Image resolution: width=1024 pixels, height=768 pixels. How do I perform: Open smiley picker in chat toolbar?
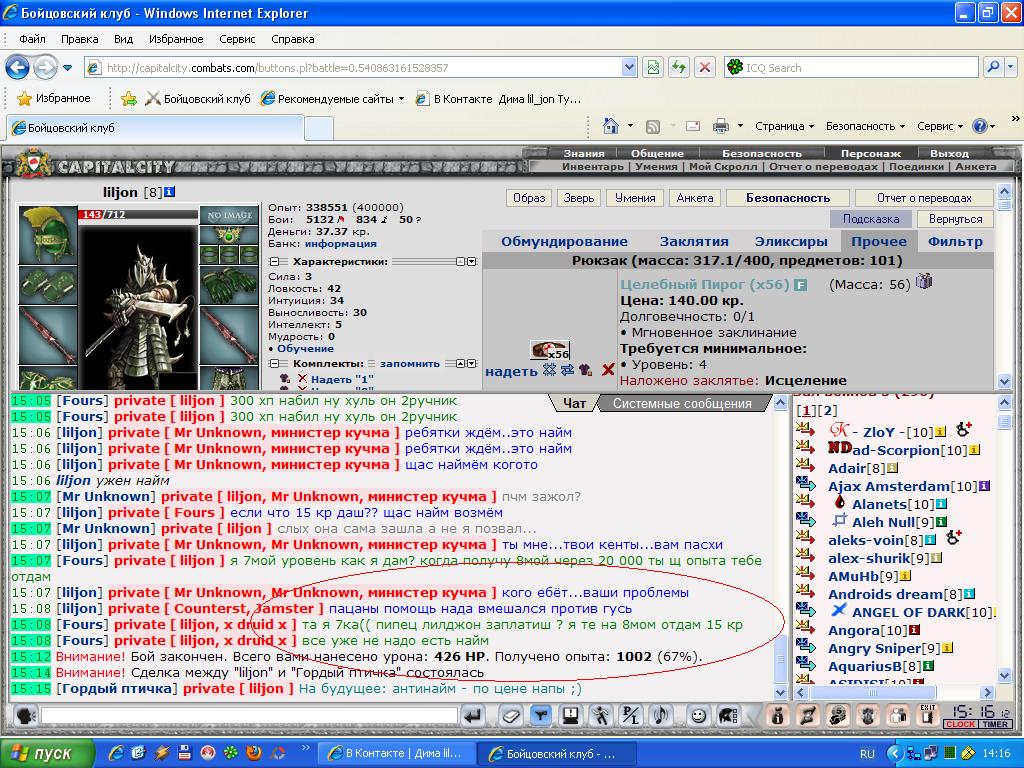pos(699,716)
